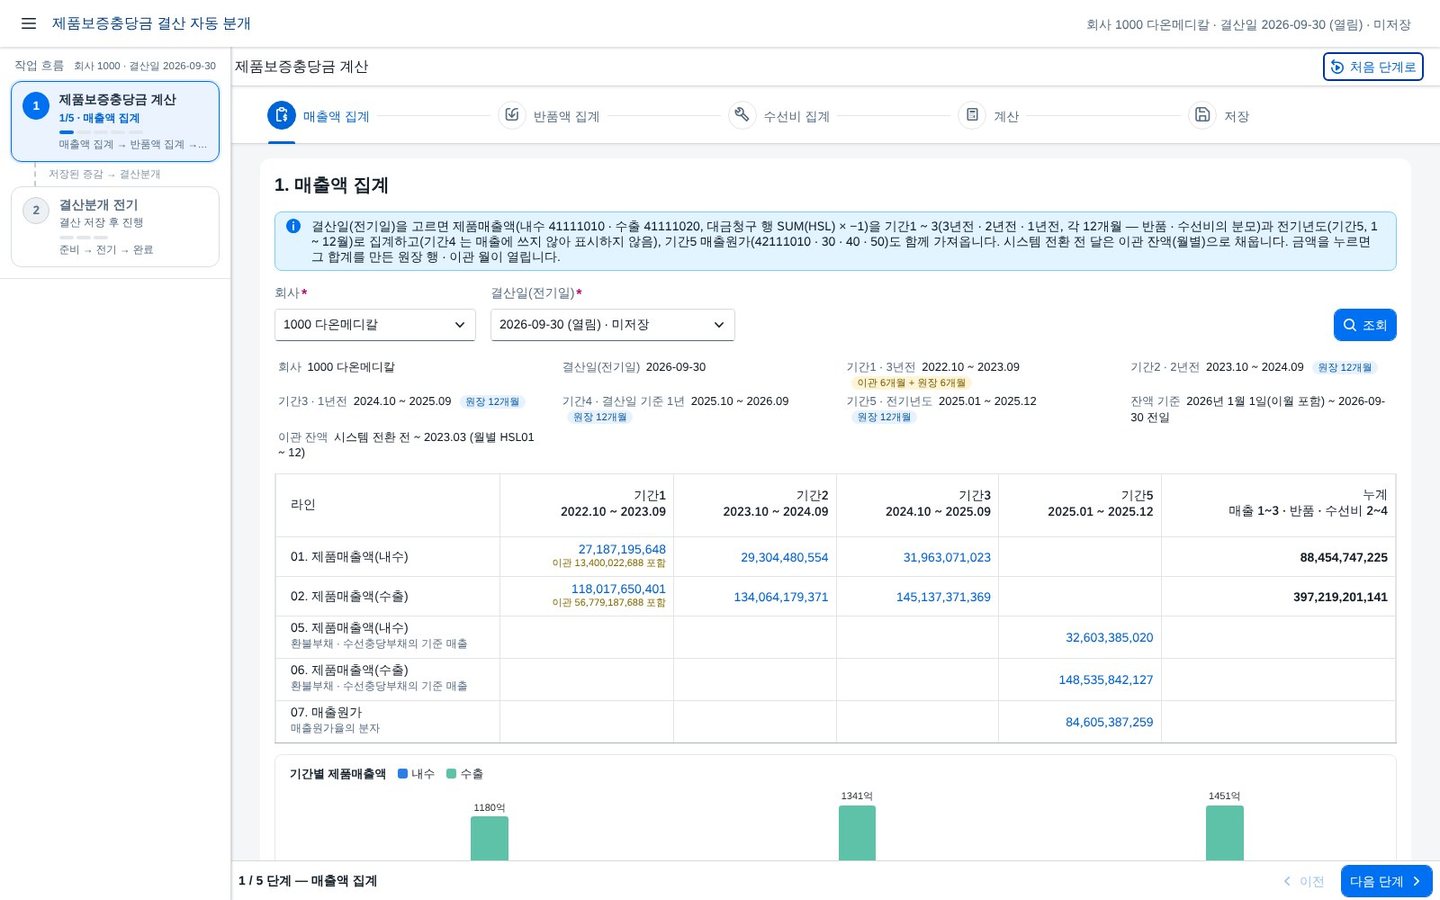Open amount 31,963,071,023 in 기간3
The height and width of the screenshot is (900, 1440).
click(947, 557)
